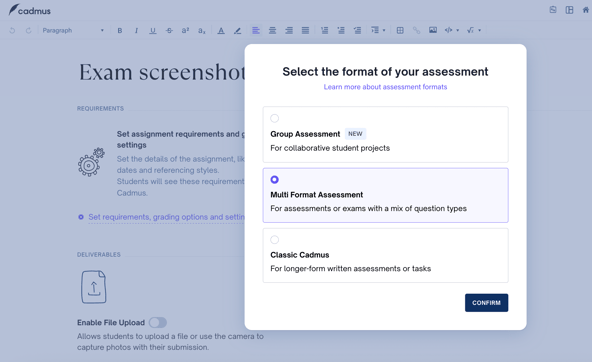Viewport: 592px width, 362px height.
Task: Open the indent options dropdown
Action: click(378, 30)
